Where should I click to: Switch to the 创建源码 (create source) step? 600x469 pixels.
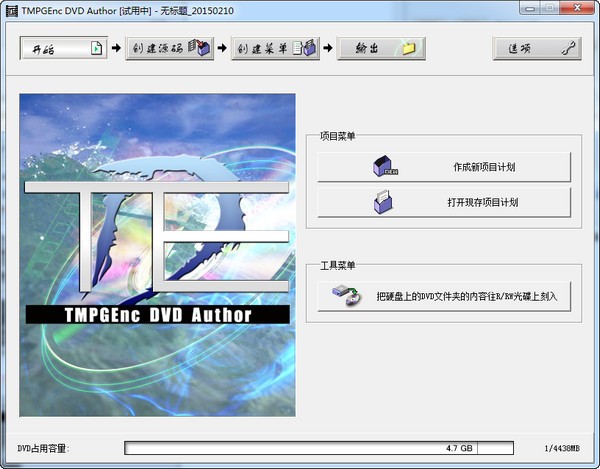click(170, 49)
